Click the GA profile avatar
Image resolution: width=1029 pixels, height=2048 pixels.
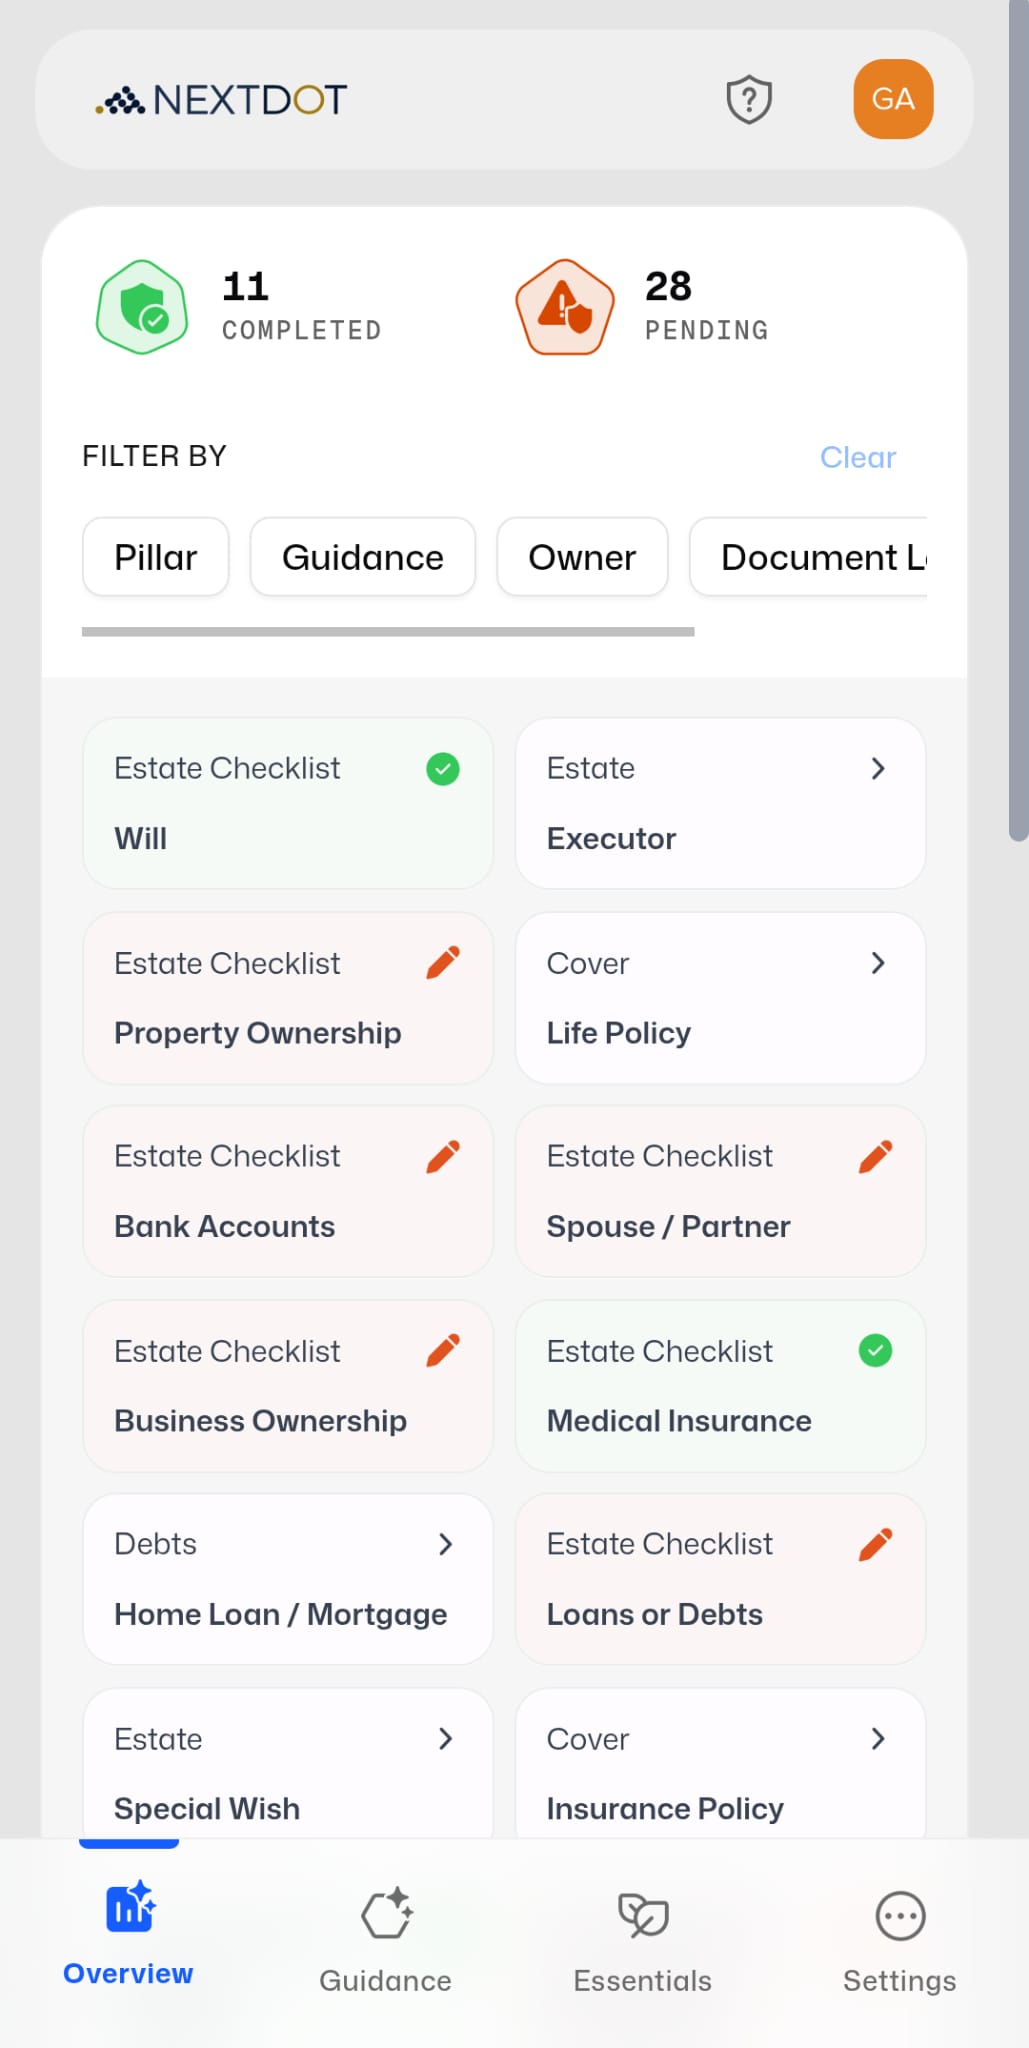893,99
